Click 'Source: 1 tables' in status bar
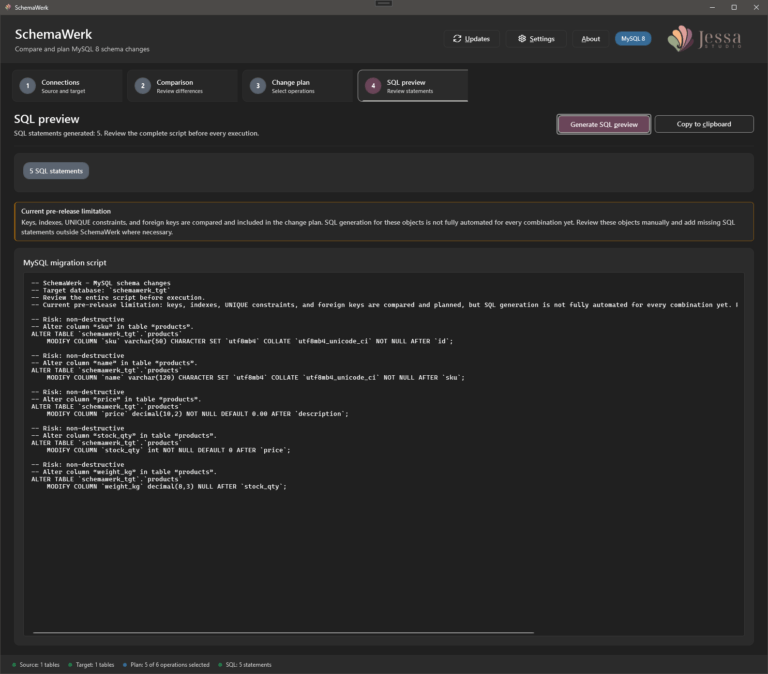 click(x=39, y=665)
